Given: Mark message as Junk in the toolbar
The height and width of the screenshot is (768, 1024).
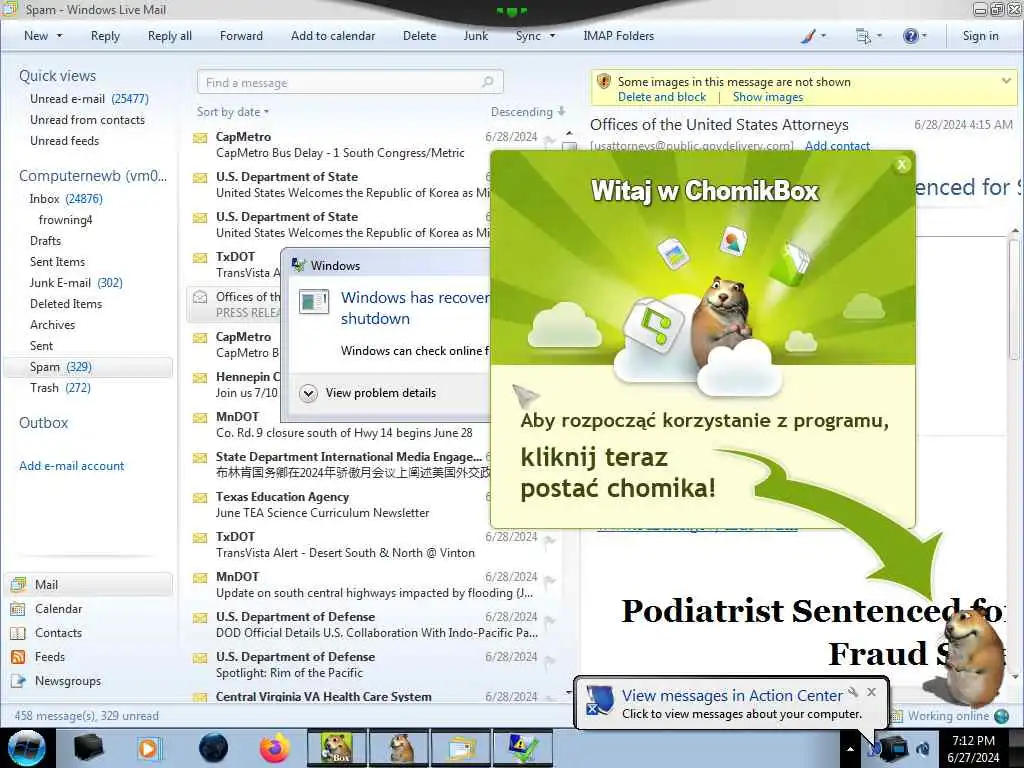Looking at the screenshot, I should tap(475, 36).
